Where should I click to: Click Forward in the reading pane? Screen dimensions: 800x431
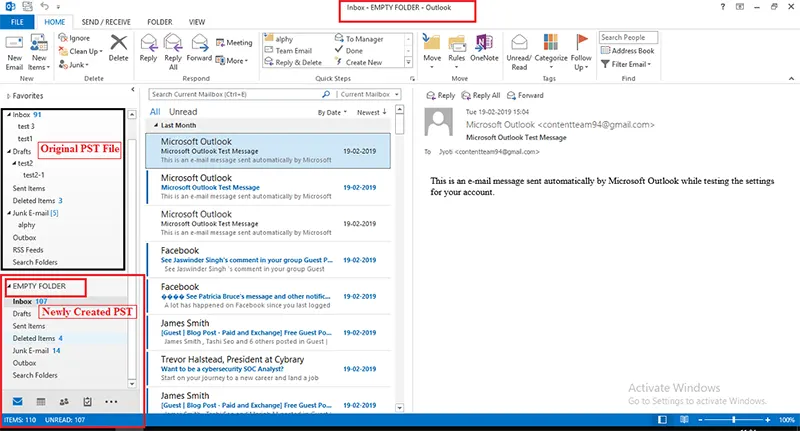point(525,95)
